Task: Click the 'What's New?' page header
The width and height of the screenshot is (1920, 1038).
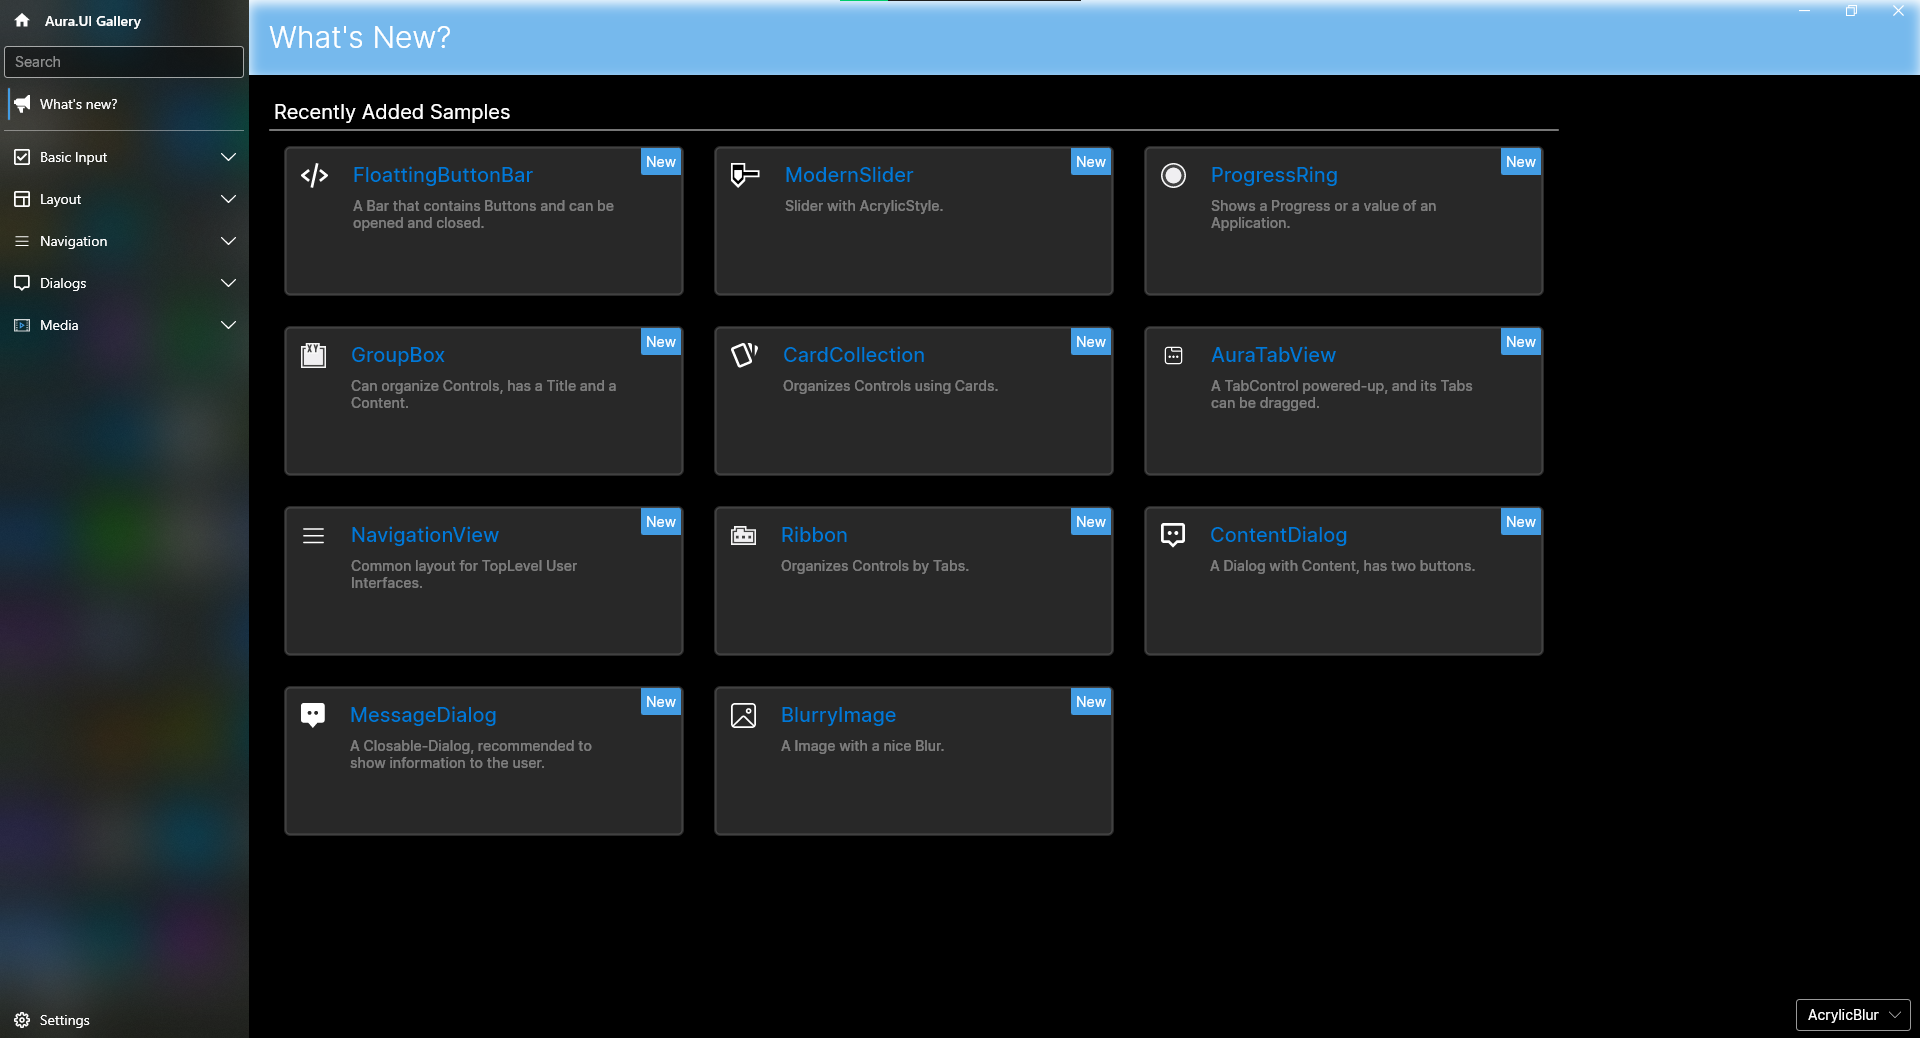Action: (x=360, y=38)
